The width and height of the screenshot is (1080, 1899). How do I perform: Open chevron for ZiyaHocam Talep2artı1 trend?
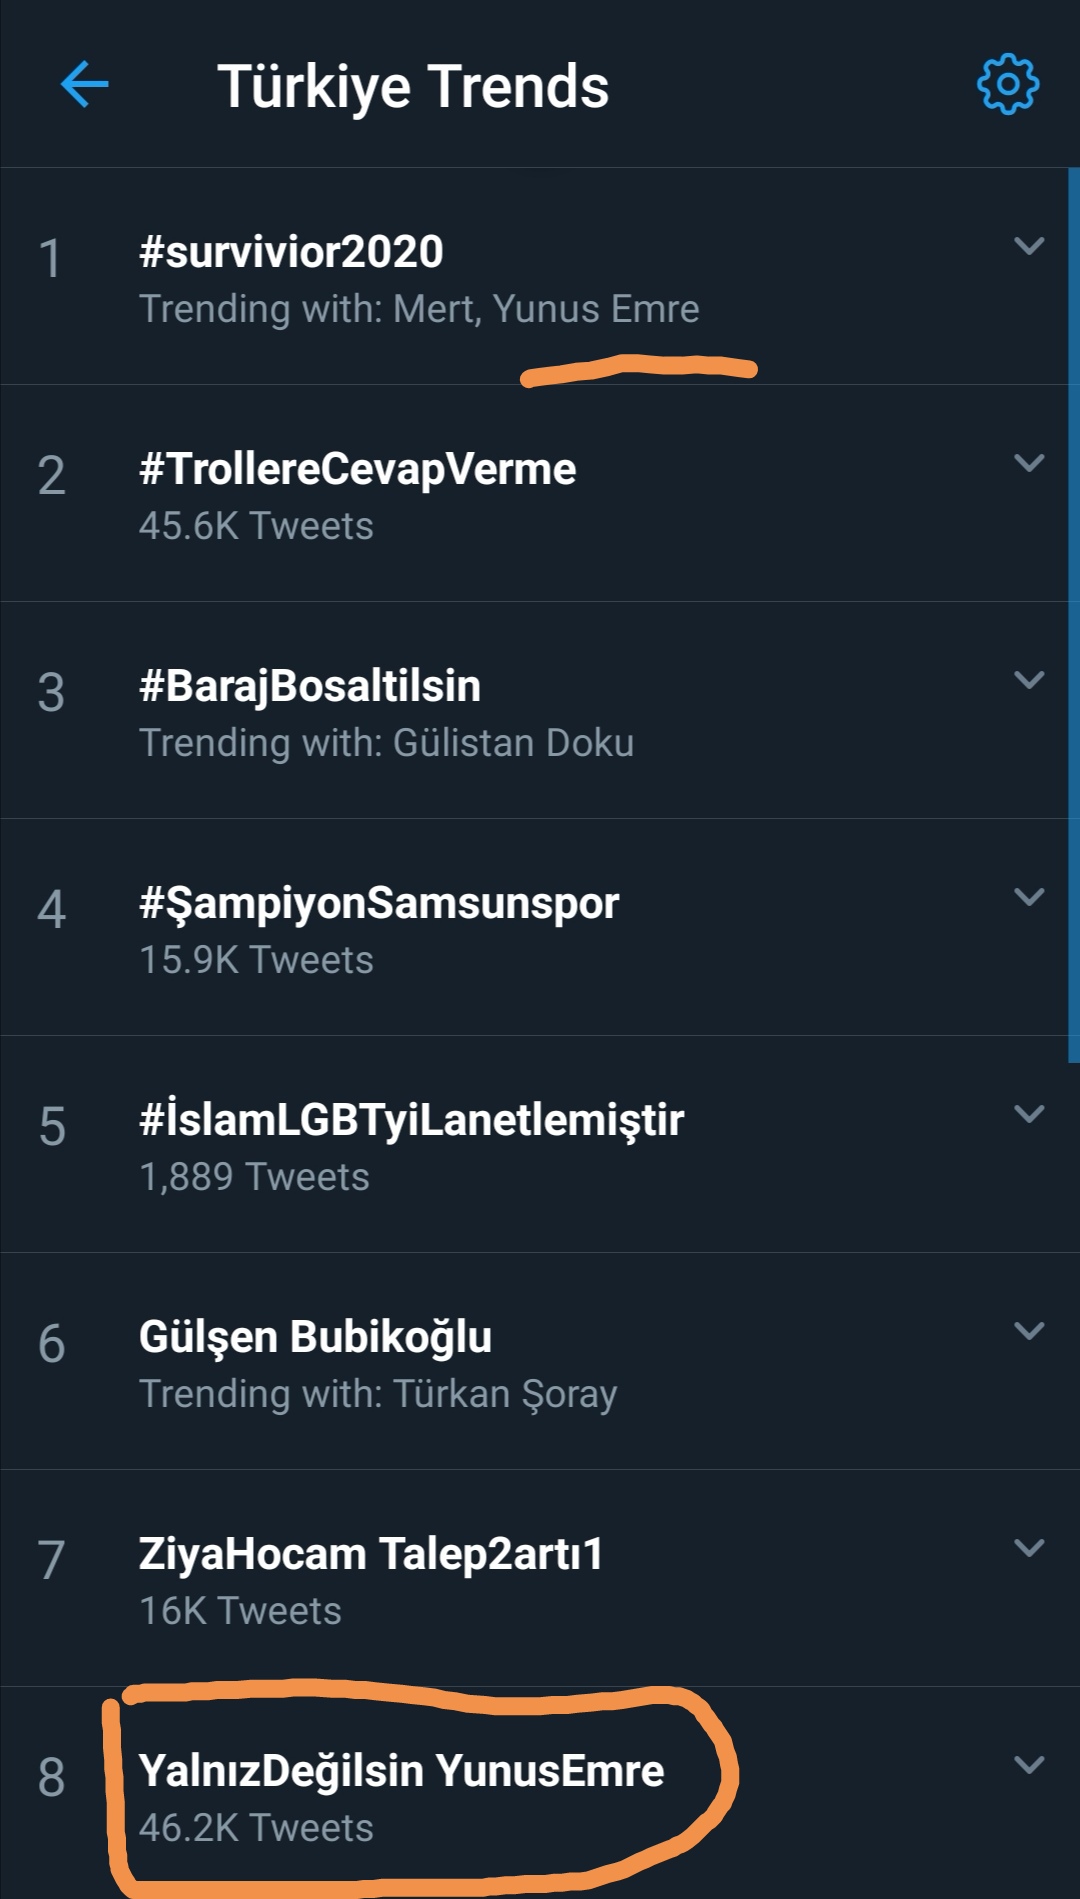1029,1547
